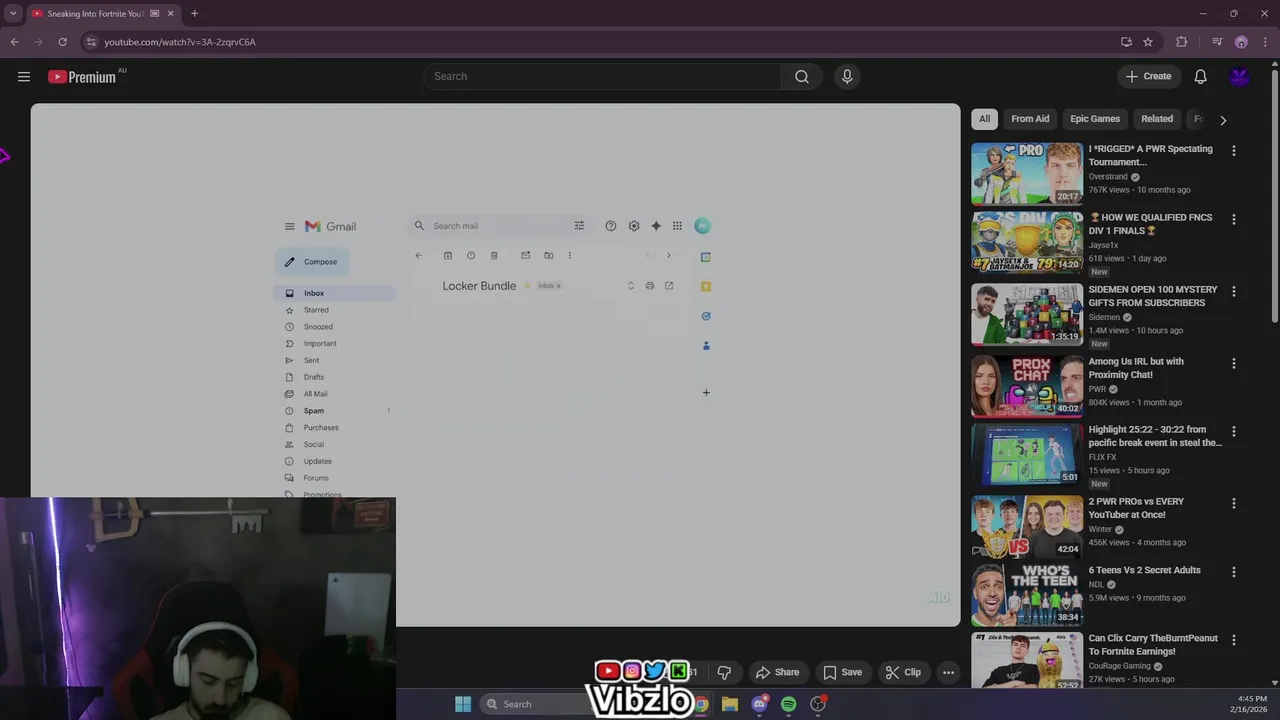Screen dimensions: 1280x720
Task: Click the Clip button
Action: [x=903, y=672]
